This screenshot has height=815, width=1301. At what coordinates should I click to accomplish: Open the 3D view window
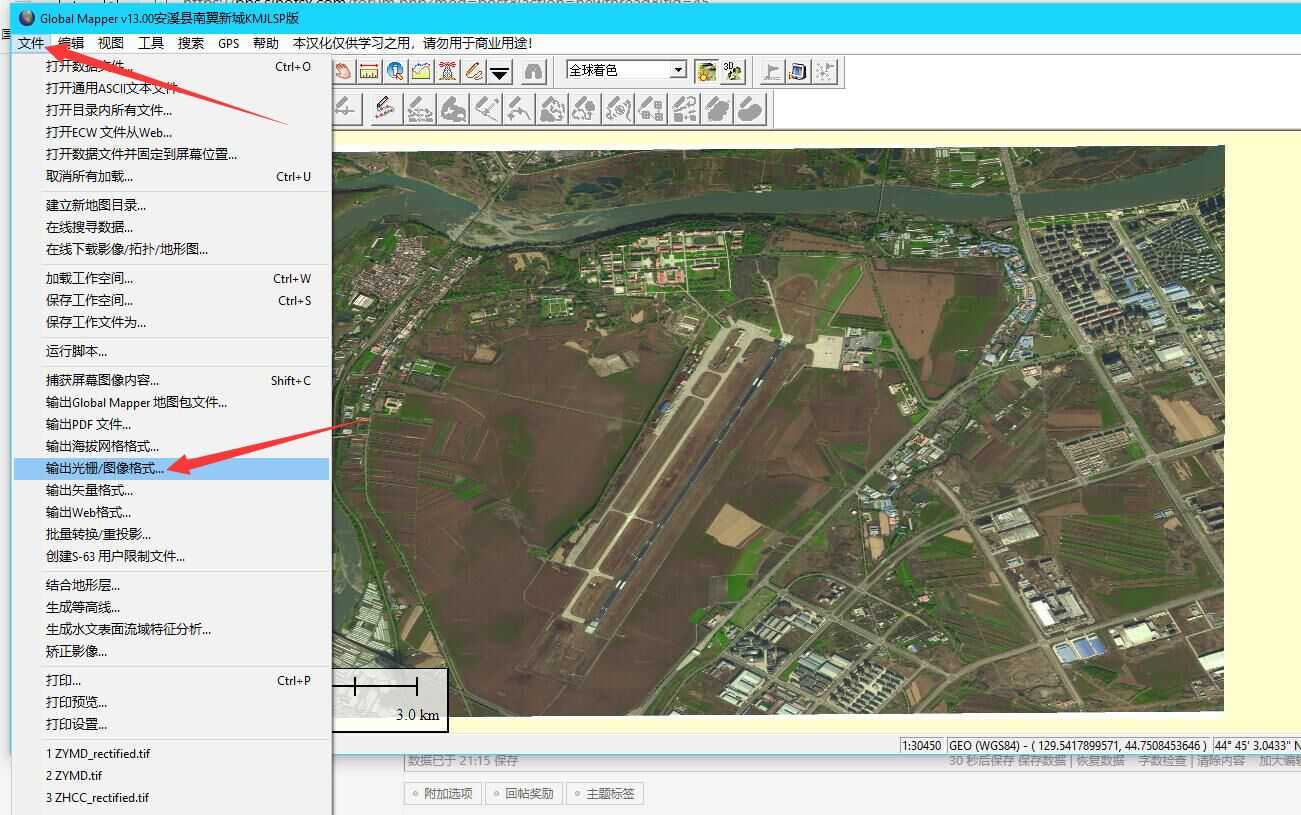tap(733, 71)
